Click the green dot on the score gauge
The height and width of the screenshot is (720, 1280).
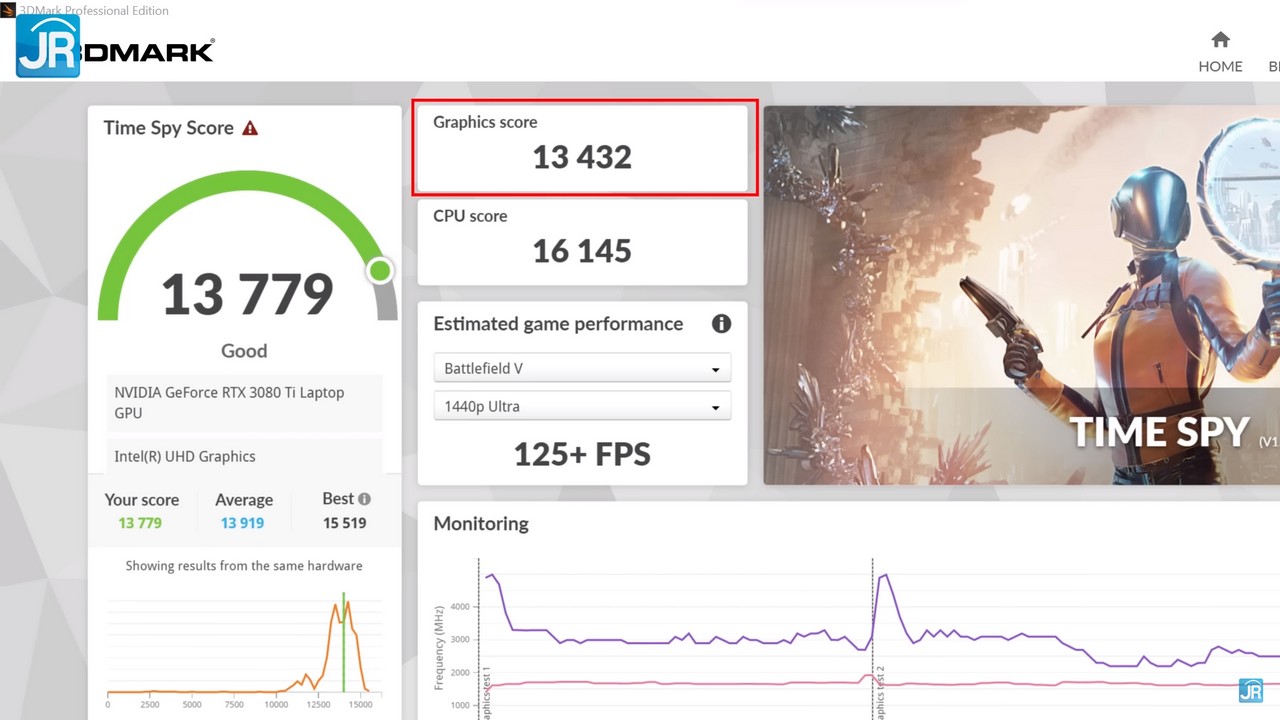[380, 270]
